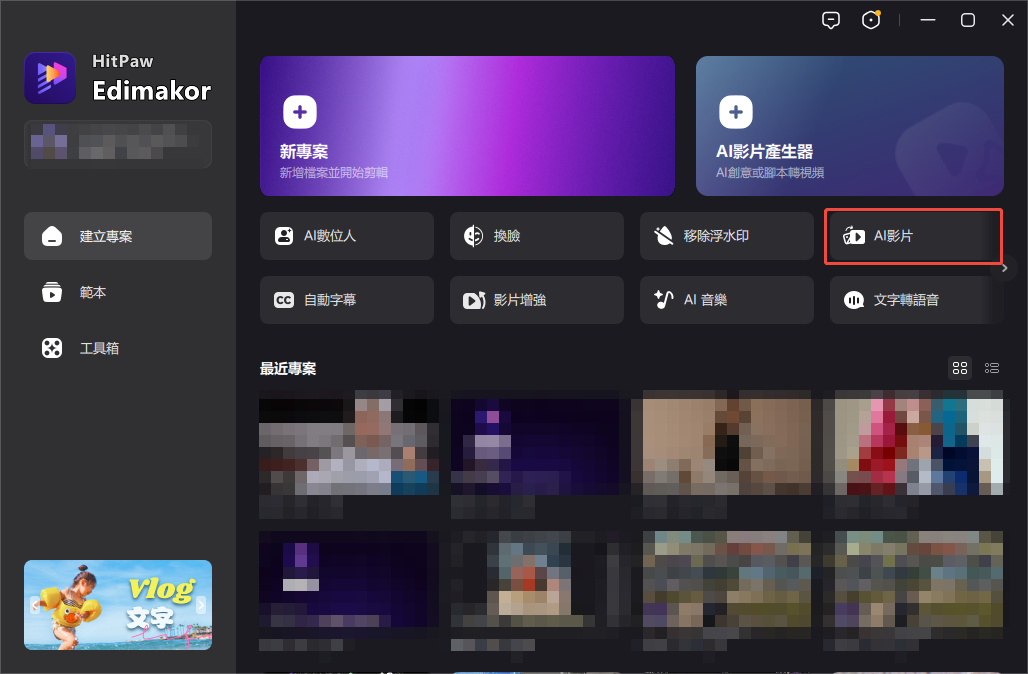Open the AI數位人 avatar tool
This screenshot has height=674, width=1028.
(346, 236)
